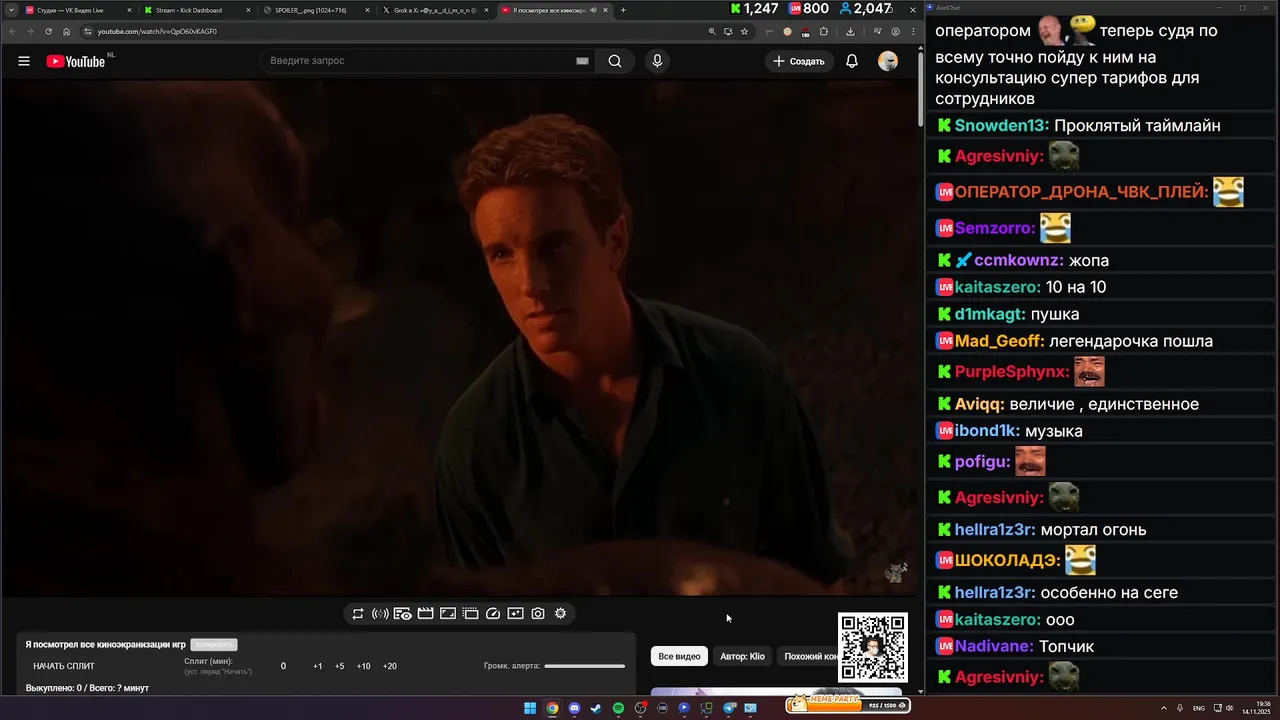Screen dimensions: 1280x720
Task: Switch to SPOILER png image tab
Action: click(x=314, y=10)
